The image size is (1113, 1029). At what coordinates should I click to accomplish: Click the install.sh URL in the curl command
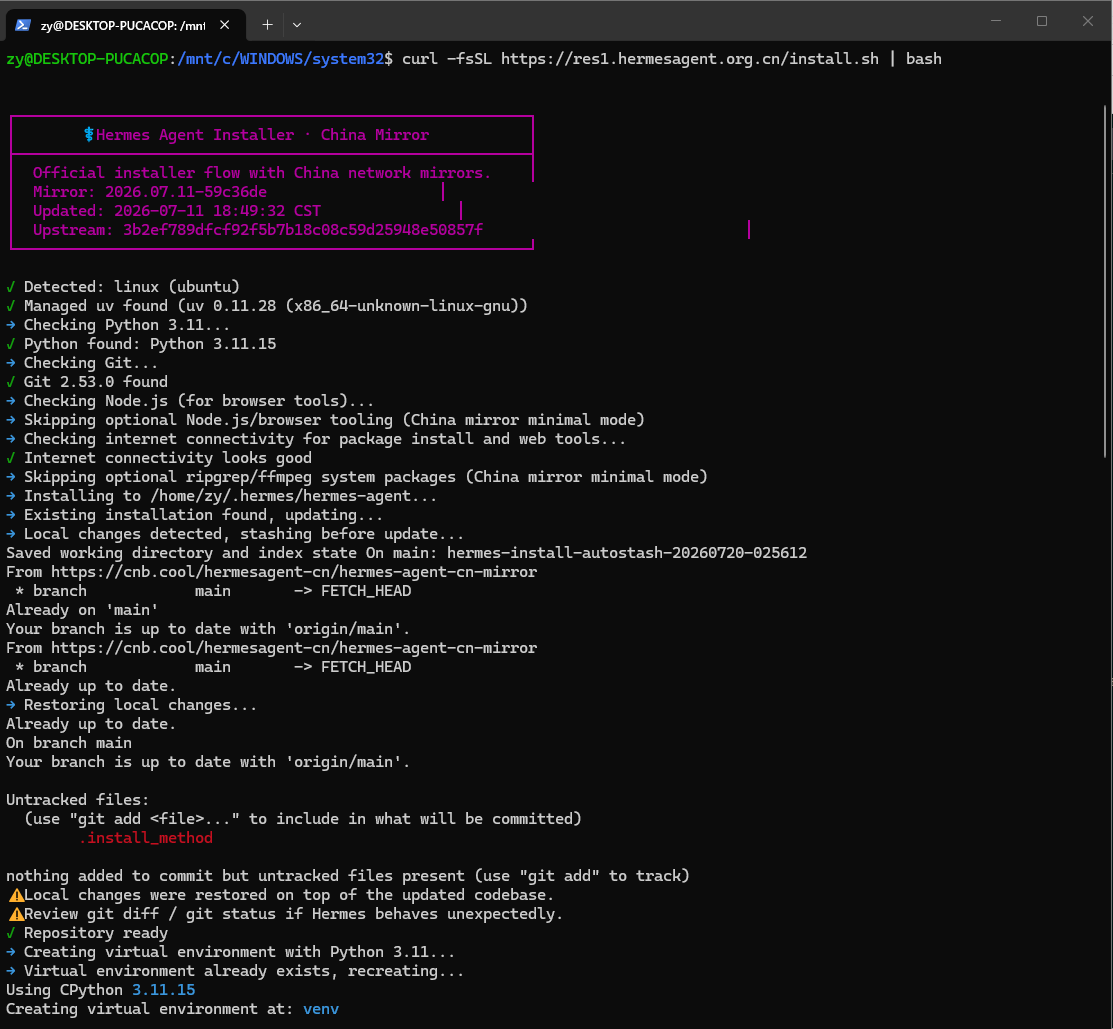point(689,59)
